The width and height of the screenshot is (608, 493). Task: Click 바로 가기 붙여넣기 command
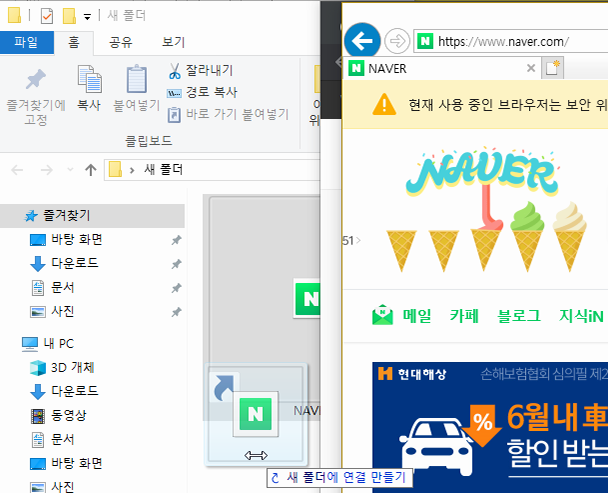(x=228, y=114)
